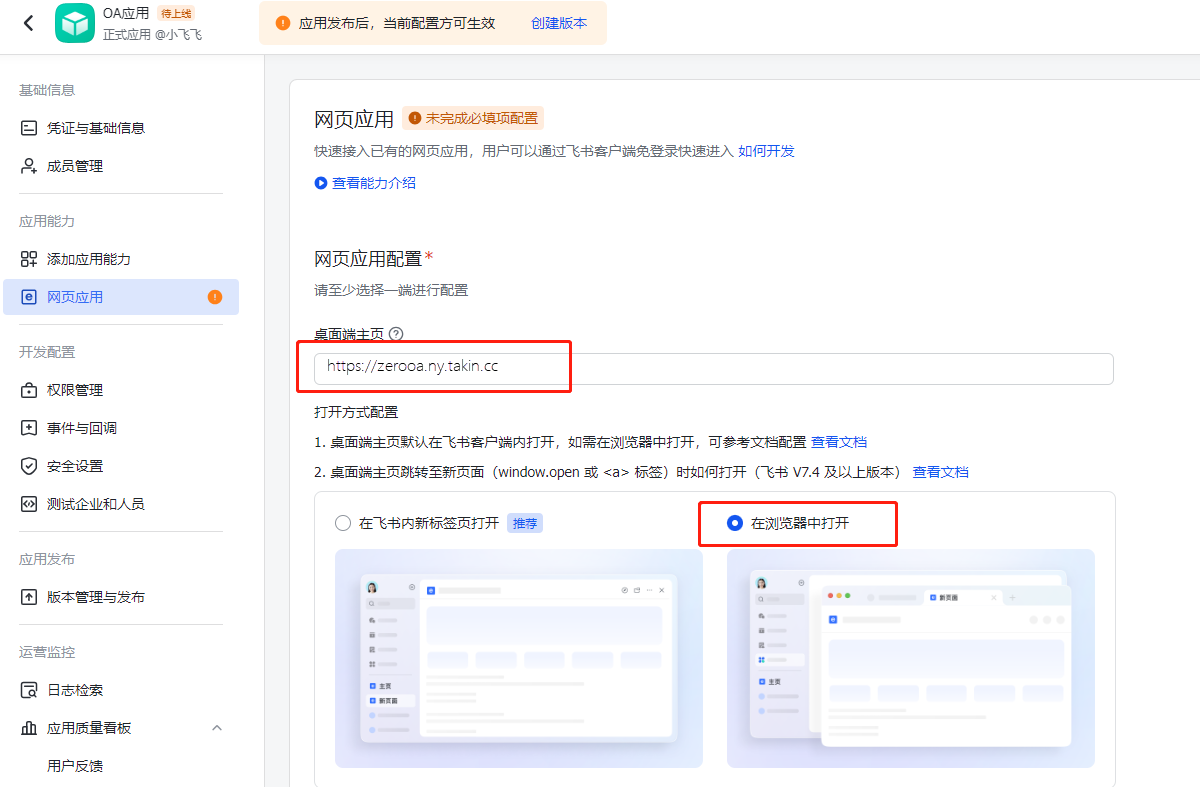Click the 版本管理与发布 upload icon

pyautogui.click(x=29, y=597)
